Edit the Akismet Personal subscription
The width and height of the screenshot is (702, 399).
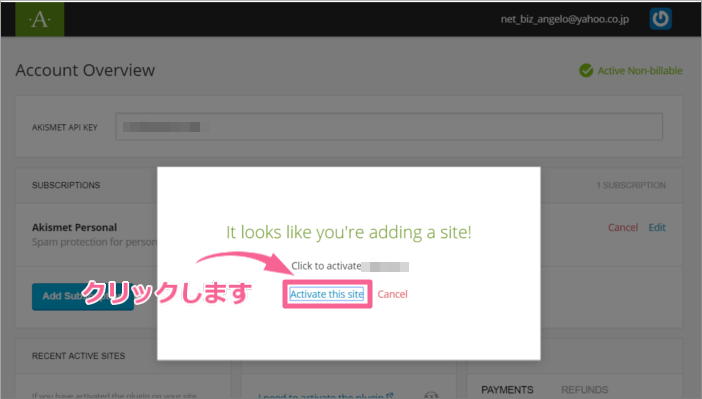(x=657, y=227)
